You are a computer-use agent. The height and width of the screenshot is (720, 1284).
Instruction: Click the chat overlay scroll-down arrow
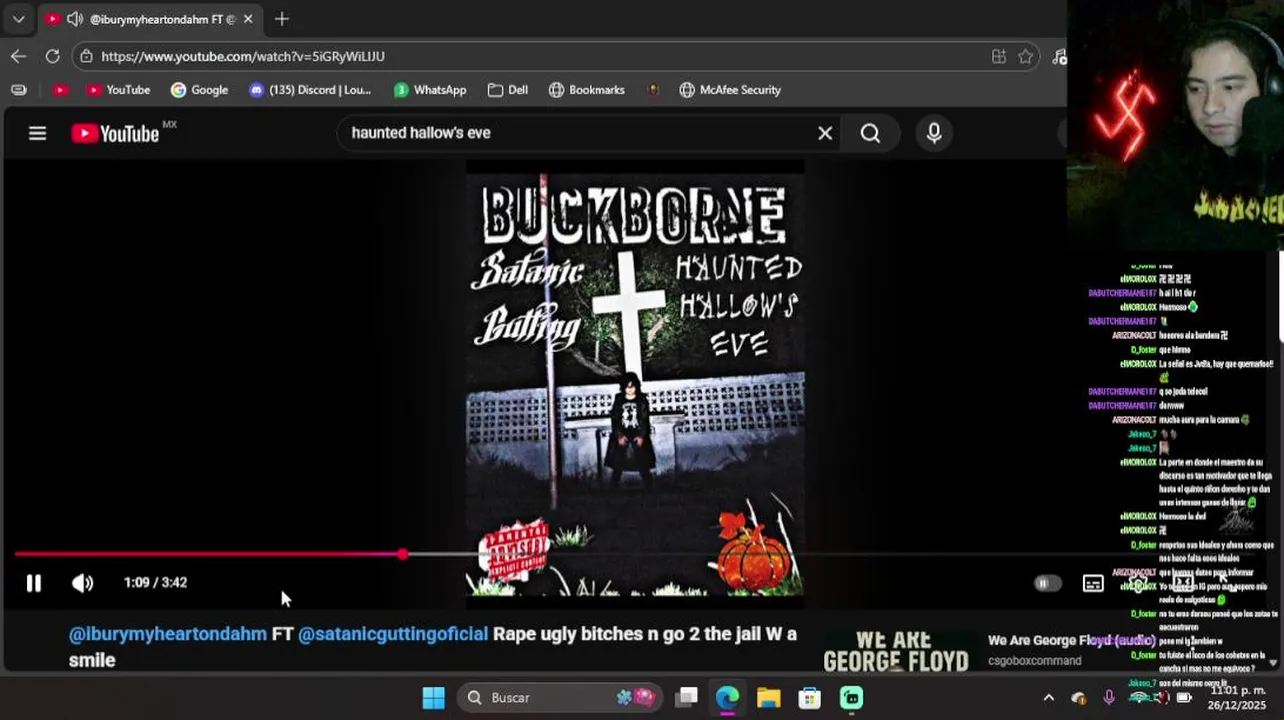[x=1273, y=662]
